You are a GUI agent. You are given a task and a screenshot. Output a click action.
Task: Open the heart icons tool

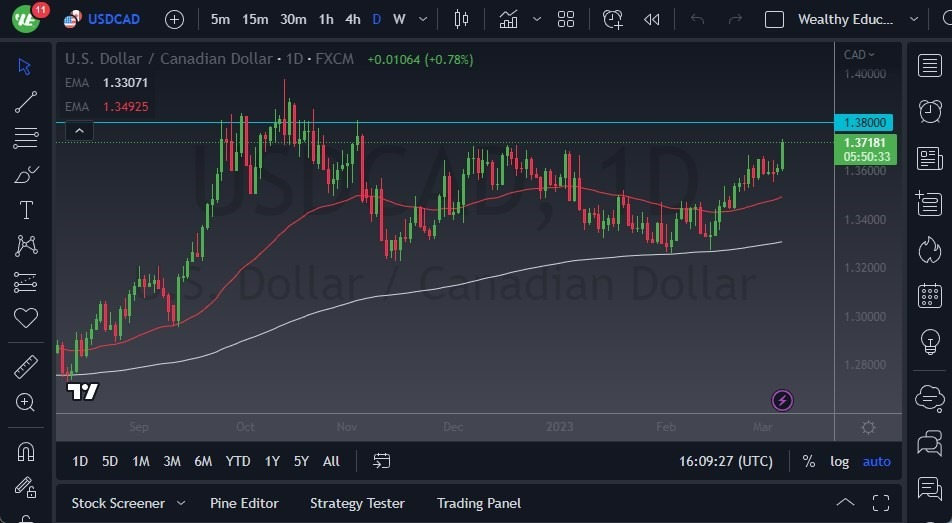coord(26,318)
